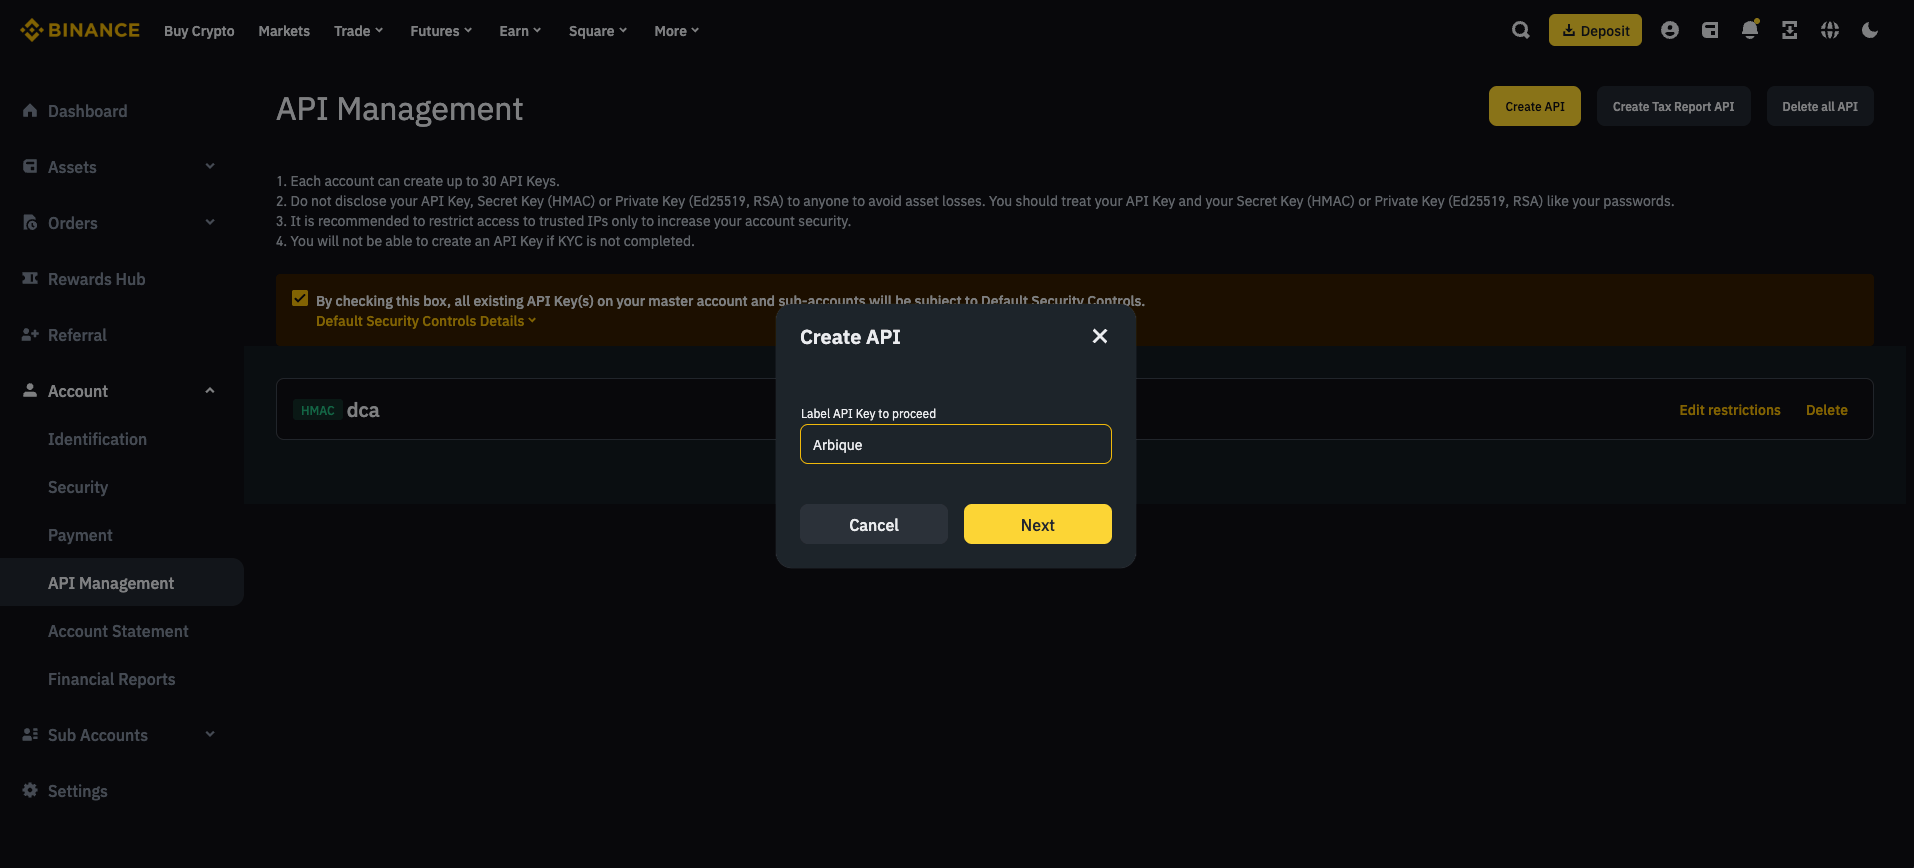Open the Trade dropdown menu
1914x868 pixels.
(358, 31)
